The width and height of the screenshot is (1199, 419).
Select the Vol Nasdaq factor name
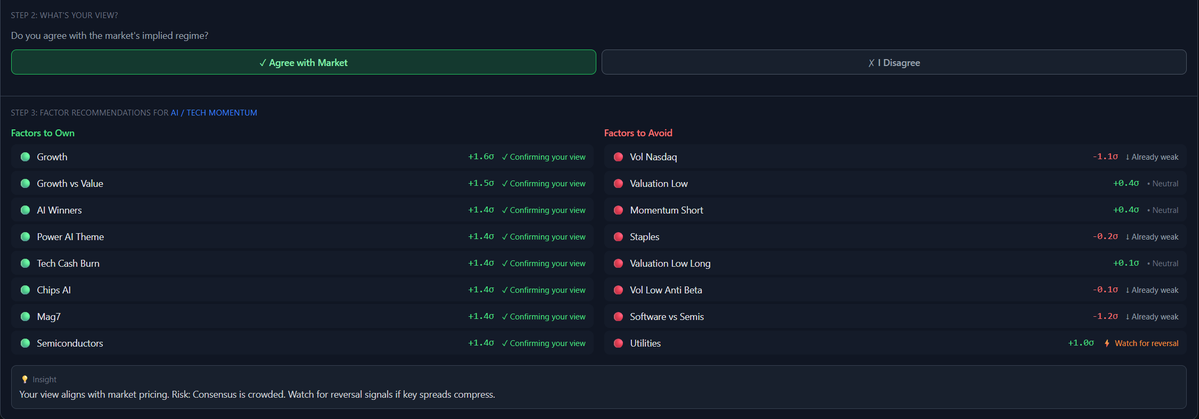tap(654, 157)
